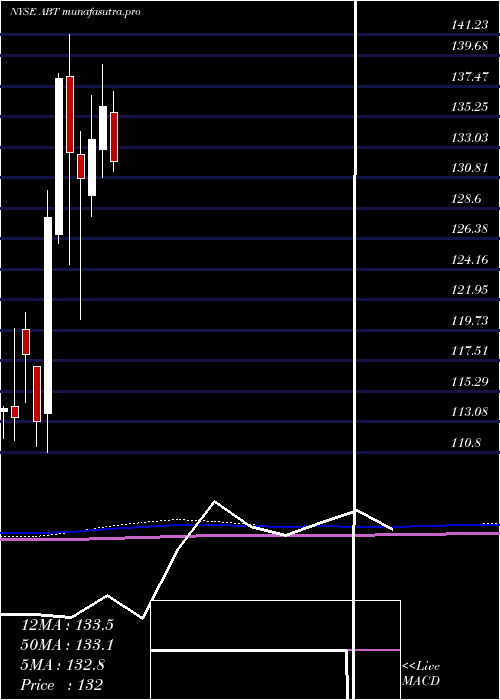Click the 128.6 price level label

click(x=467, y=199)
